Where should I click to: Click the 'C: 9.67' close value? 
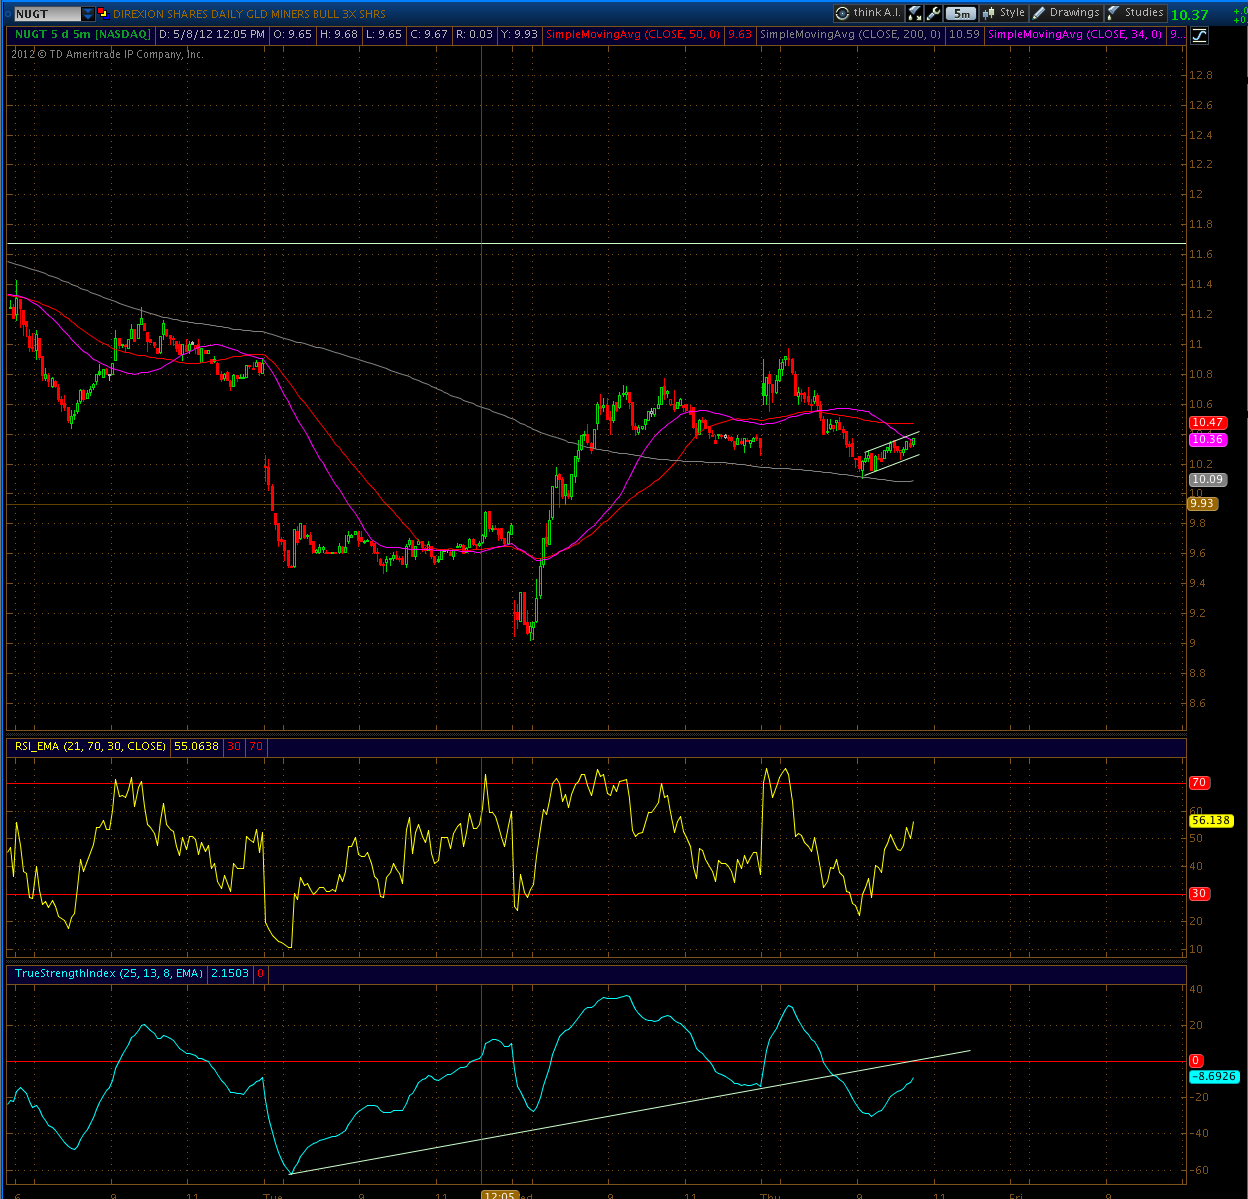tap(429, 34)
